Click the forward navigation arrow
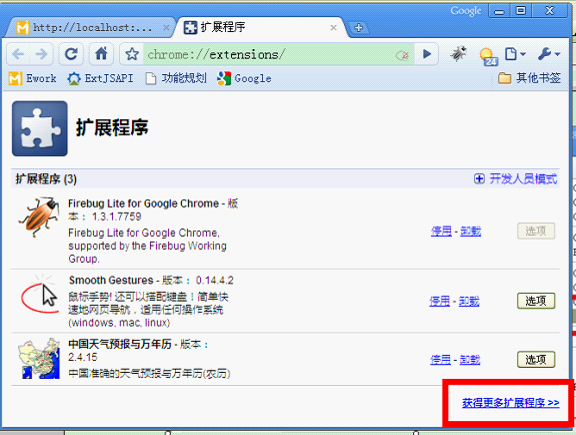The image size is (576, 435). pyautogui.click(x=42, y=54)
